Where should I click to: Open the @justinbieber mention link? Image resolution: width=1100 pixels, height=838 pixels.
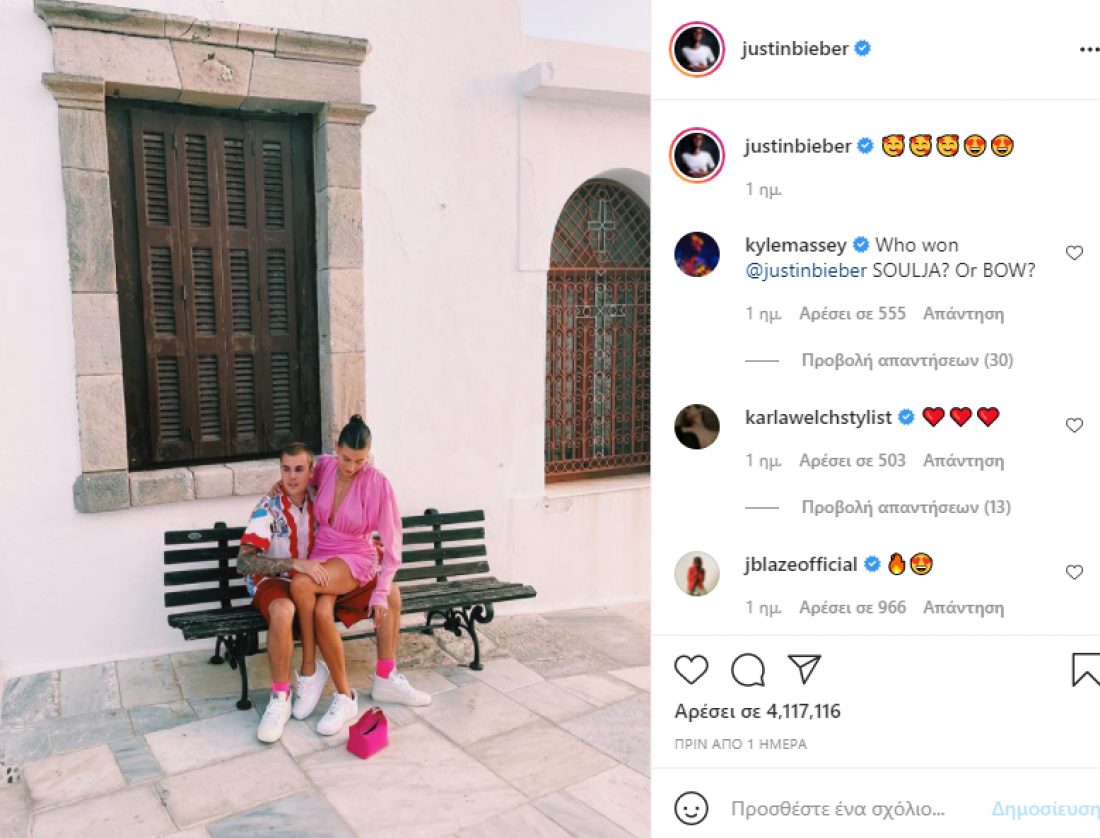[806, 271]
